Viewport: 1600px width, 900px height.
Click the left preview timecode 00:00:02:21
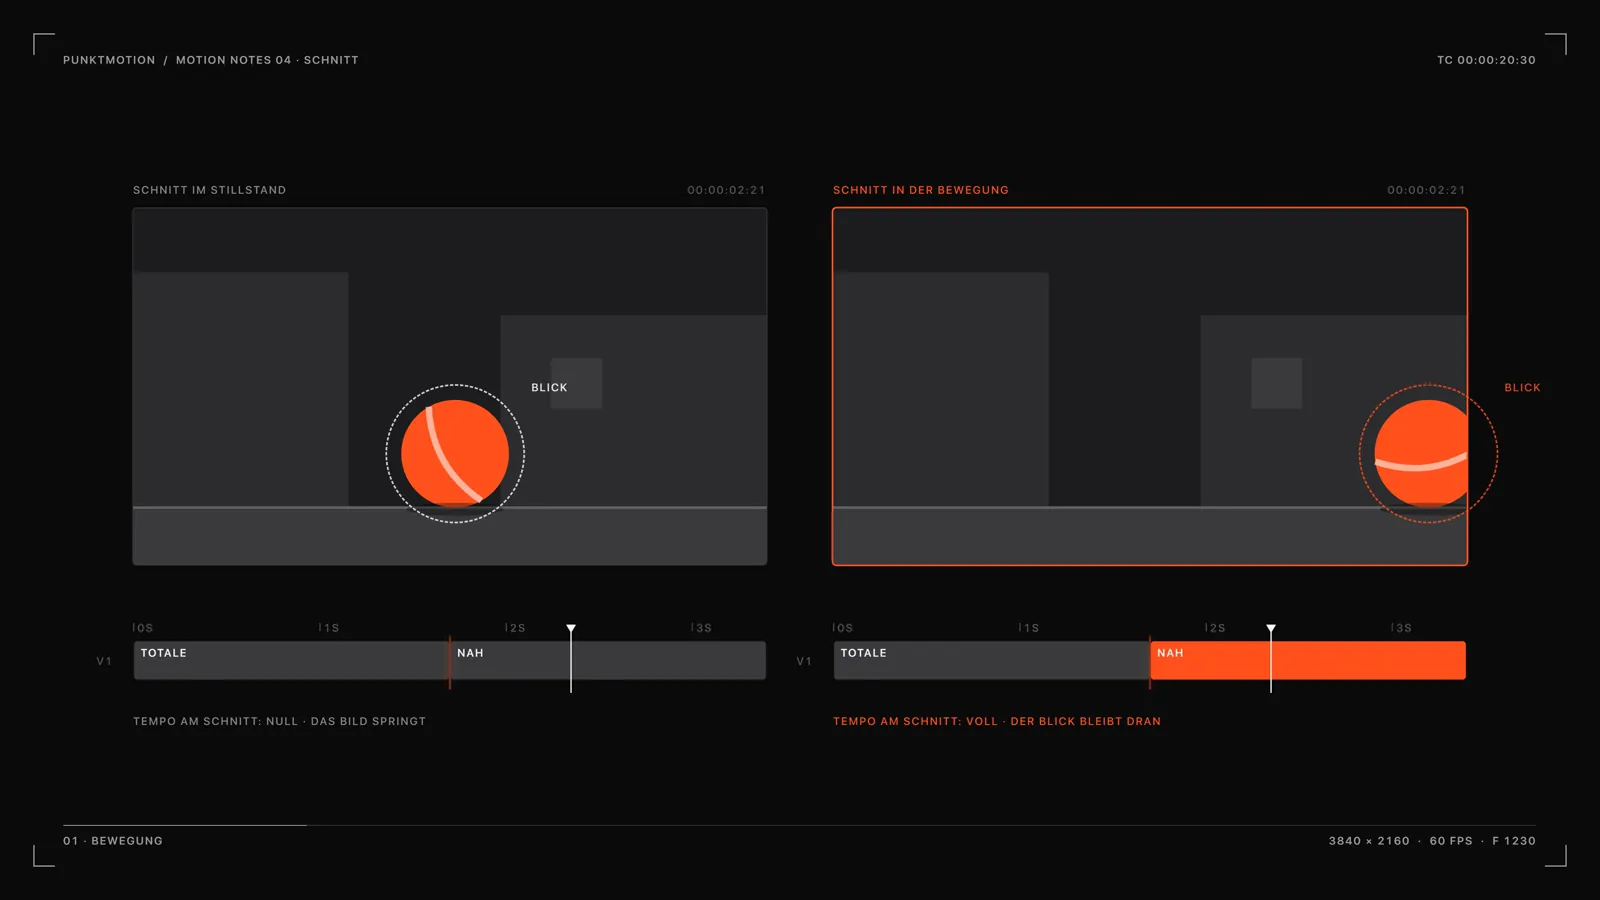(726, 190)
